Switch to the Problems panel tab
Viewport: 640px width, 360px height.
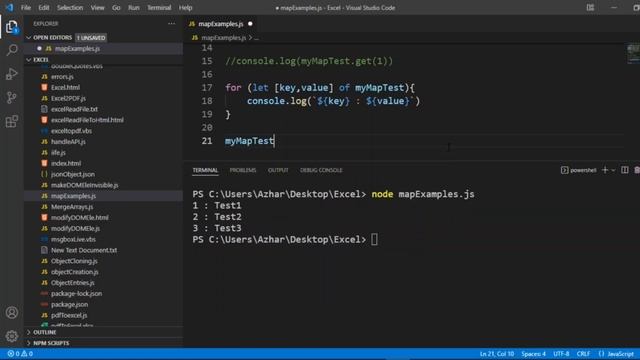point(243,170)
